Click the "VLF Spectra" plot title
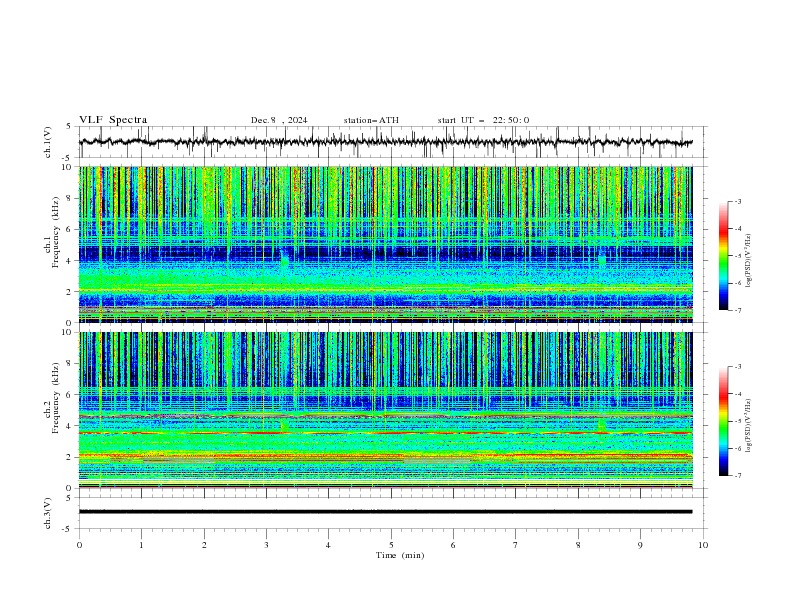This screenshot has width=792, height=612. pos(113,120)
